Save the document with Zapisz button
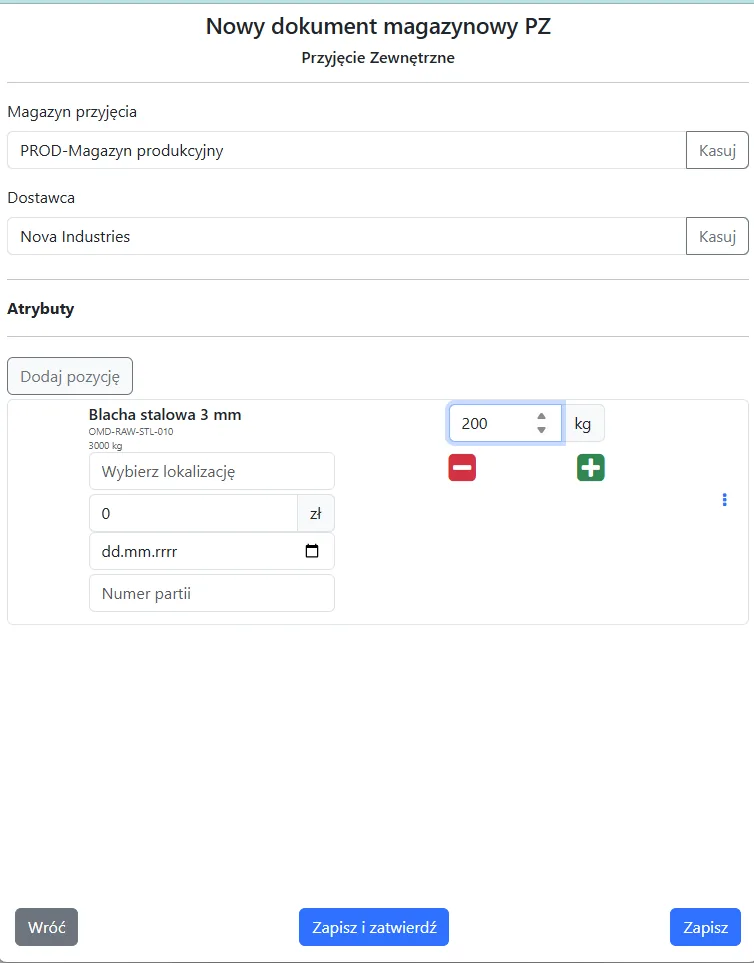Image resolution: width=754 pixels, height=963 pixels. pos(705,927)
